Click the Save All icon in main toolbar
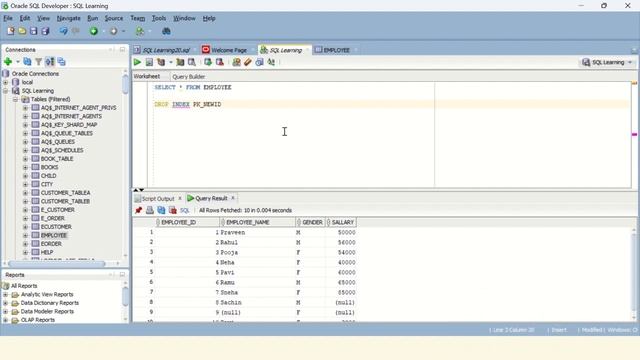 click(45, 31)
